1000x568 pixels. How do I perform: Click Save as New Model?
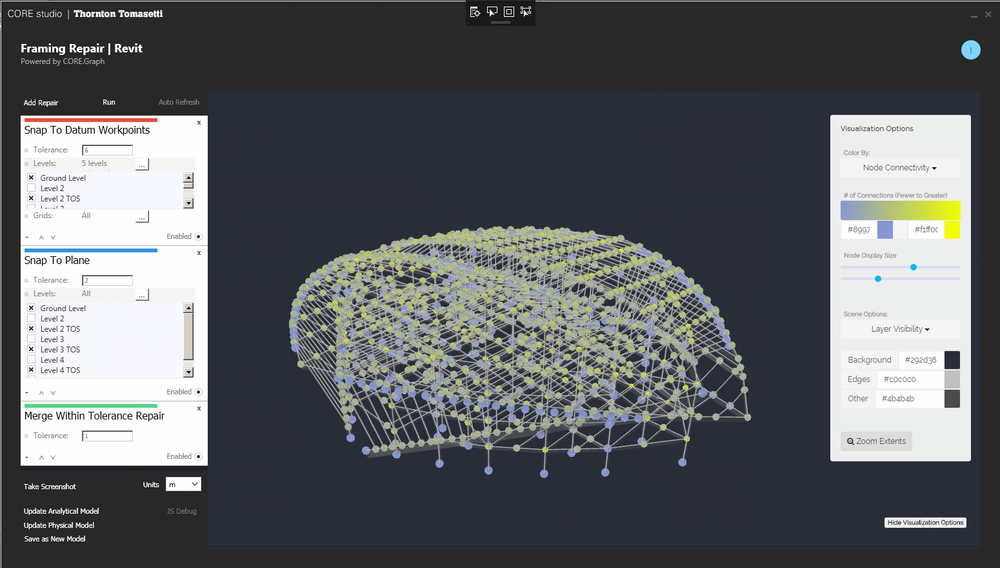point(55,539)
